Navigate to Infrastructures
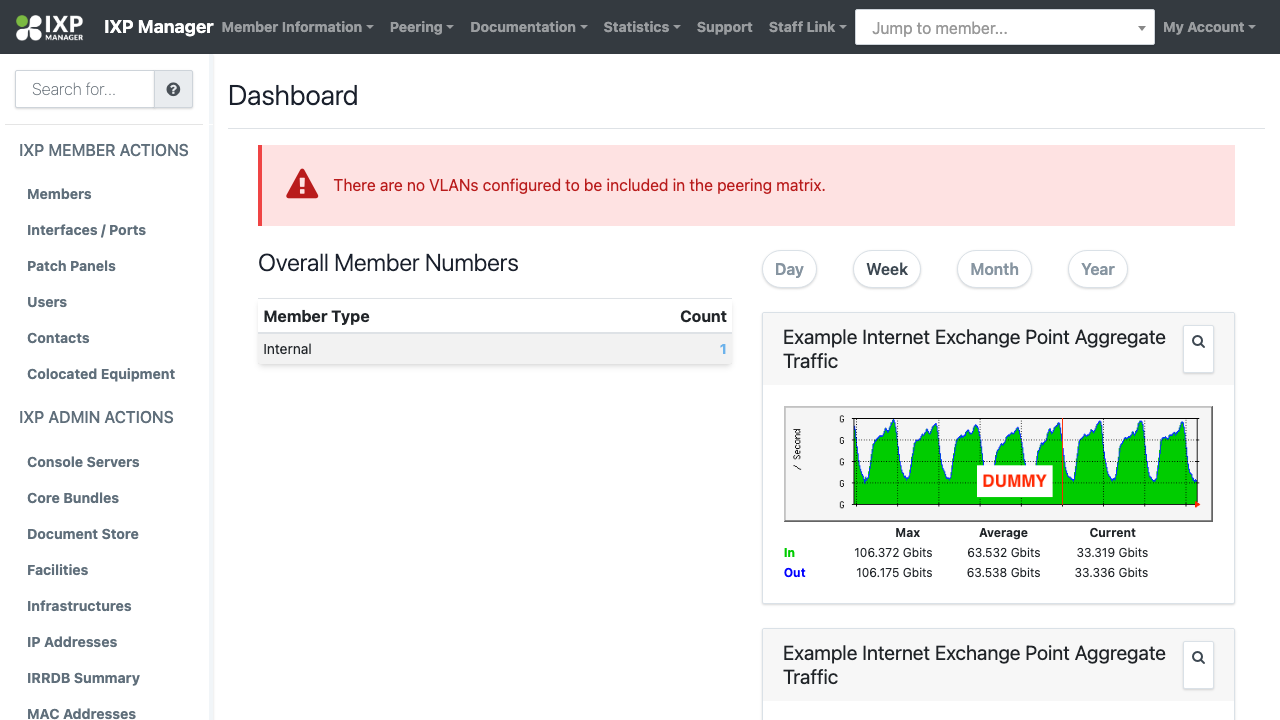The width and height of the screenshot is (1280, 720). tap(79, 606)
